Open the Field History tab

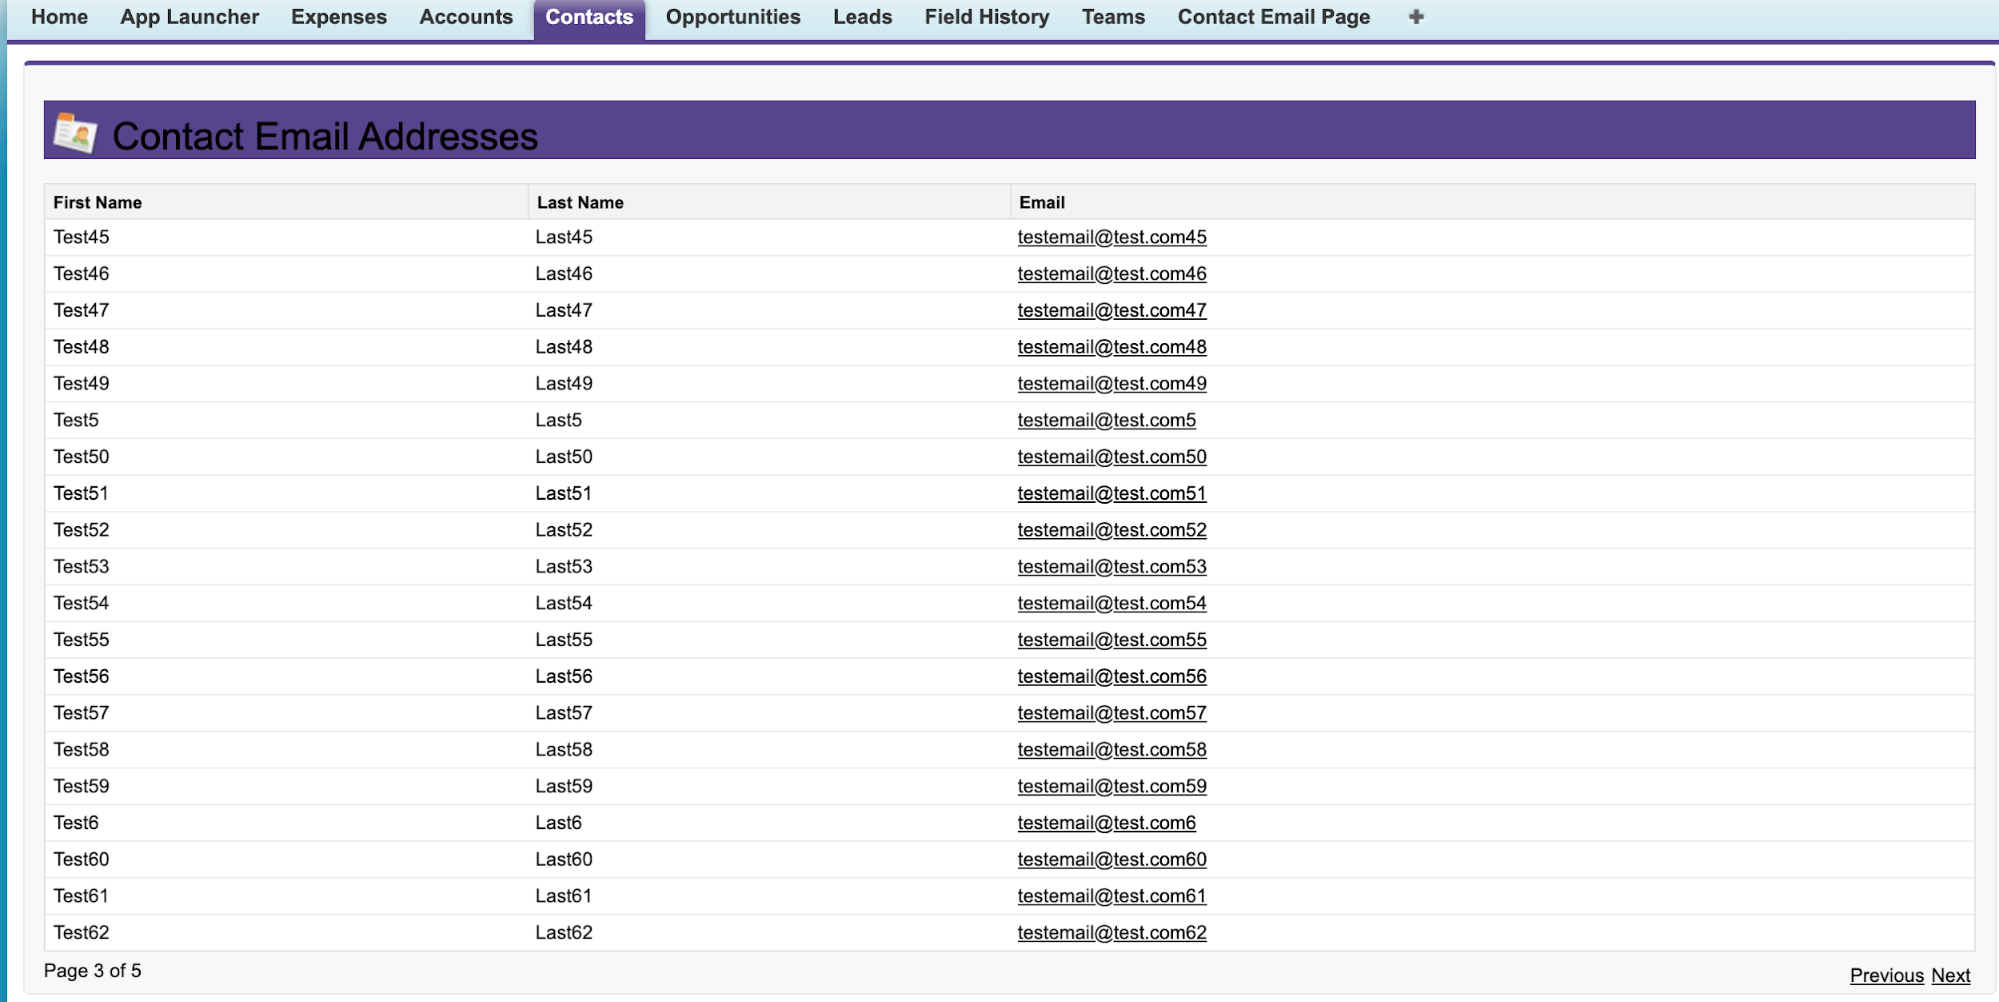[x=986, y=17]
